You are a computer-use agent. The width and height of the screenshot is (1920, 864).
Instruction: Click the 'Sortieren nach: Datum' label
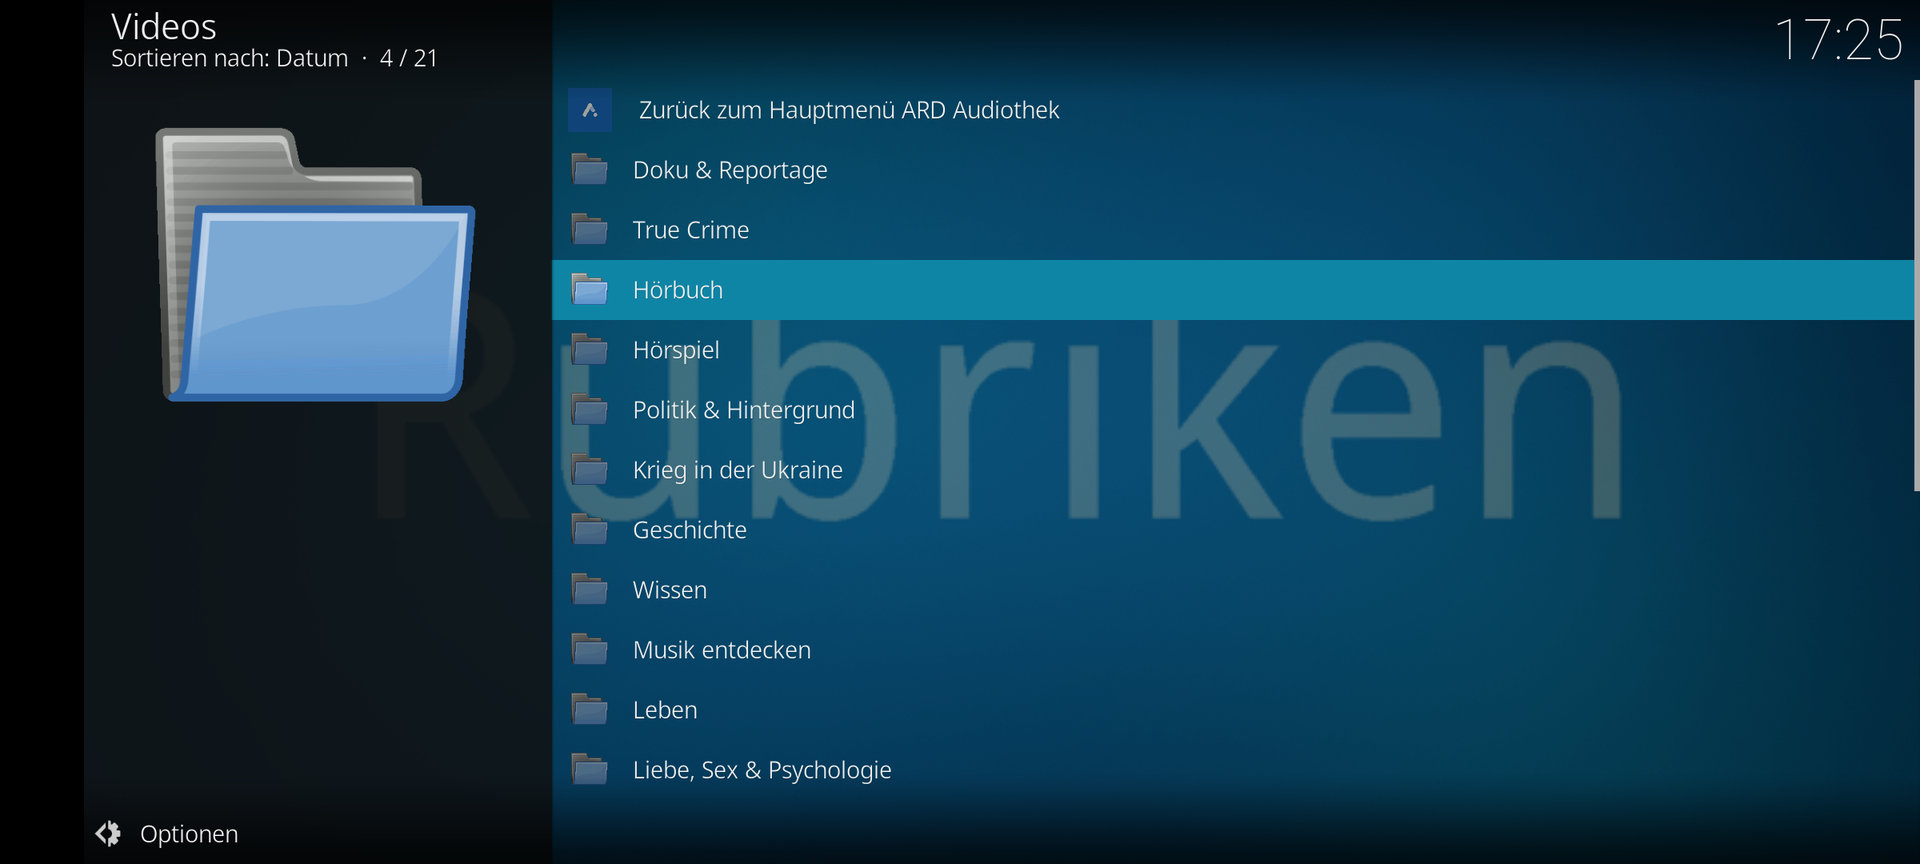click(x=230, y=59)
